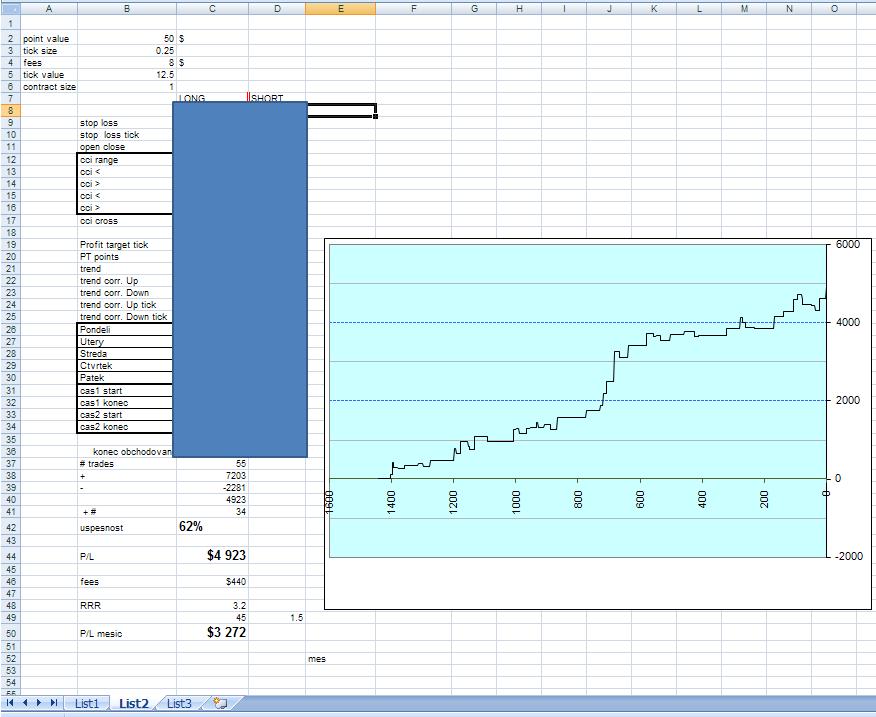The height and width of the screenshot is (717, 876).
Task: Click the 'Pondeli' cell
Action: coord(125,329)
